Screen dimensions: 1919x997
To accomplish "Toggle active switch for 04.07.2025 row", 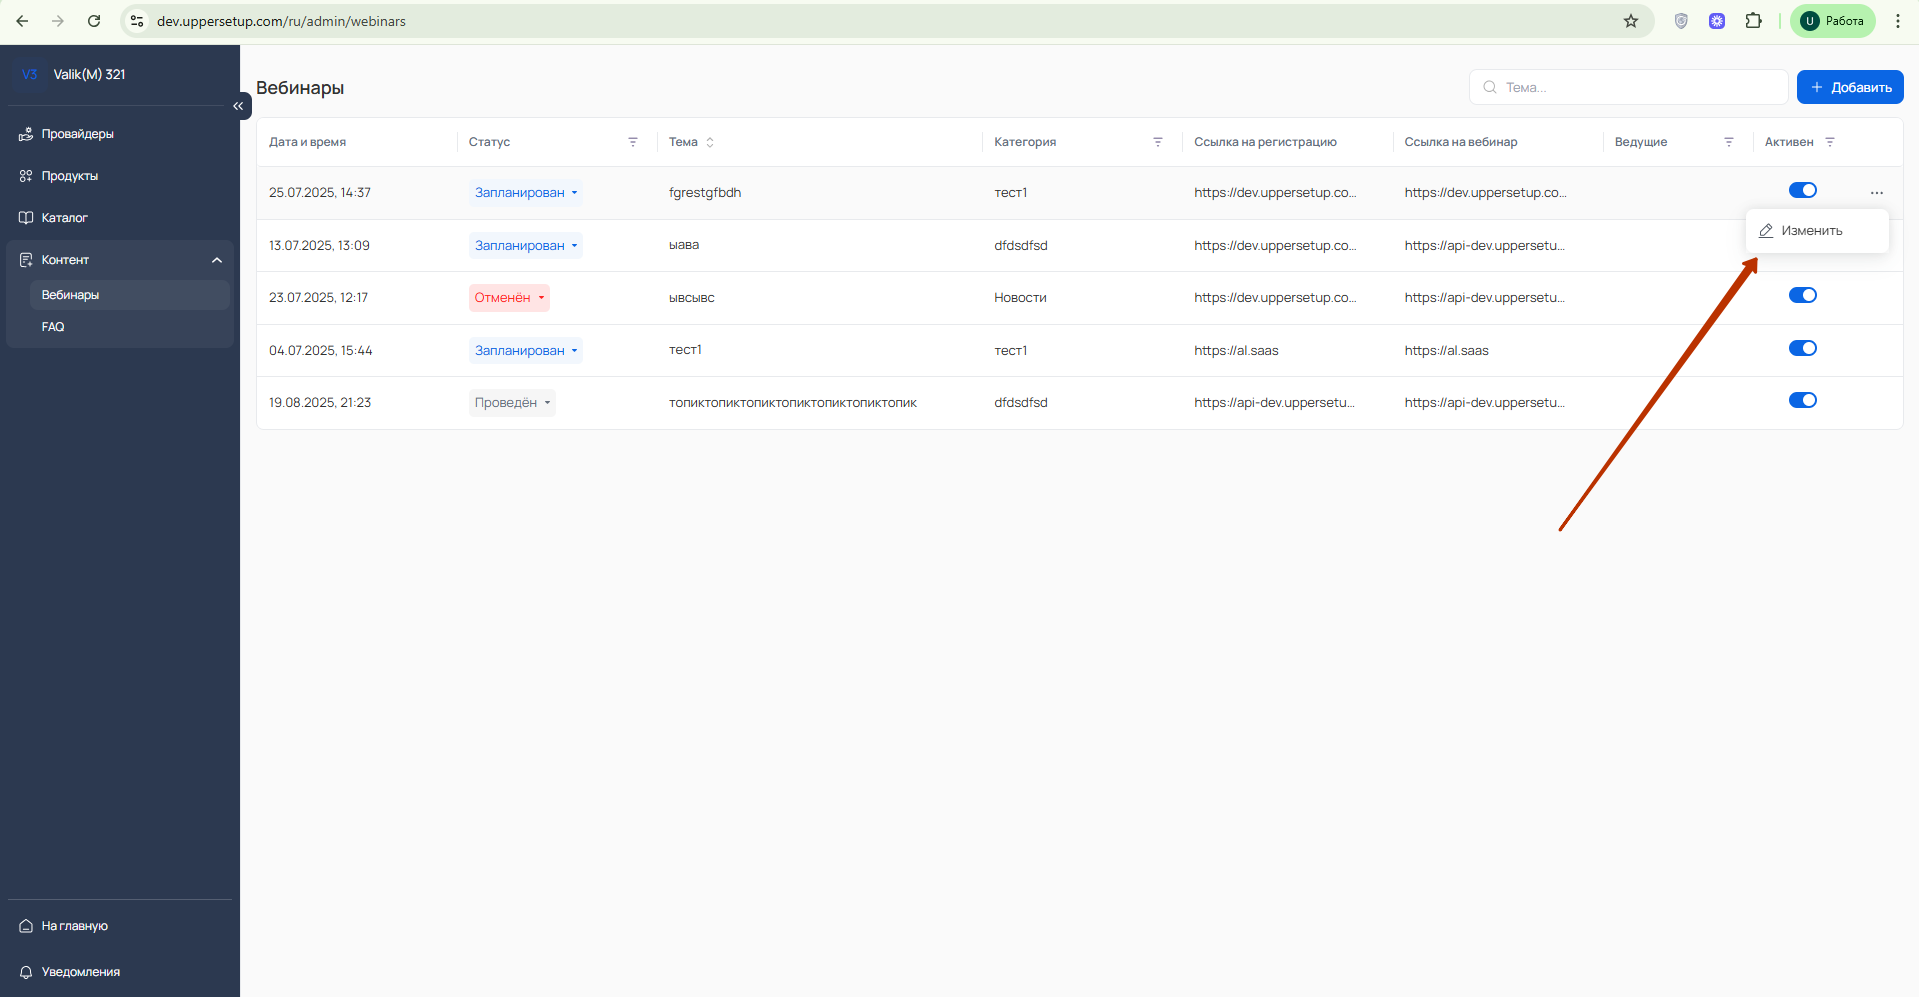I will tap(1803, 348).
